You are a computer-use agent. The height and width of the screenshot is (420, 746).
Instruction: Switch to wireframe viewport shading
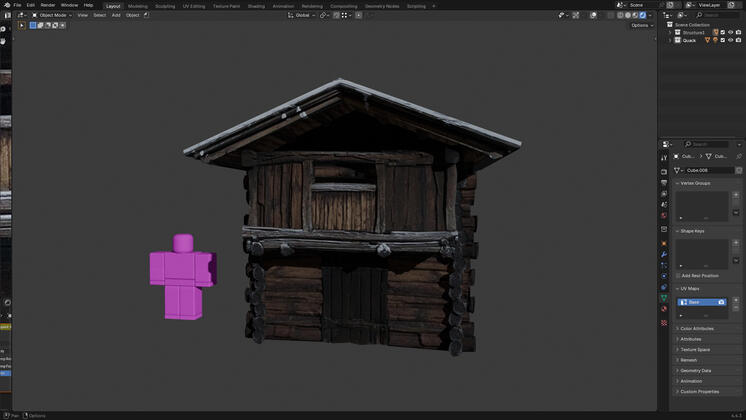(620, 15)
